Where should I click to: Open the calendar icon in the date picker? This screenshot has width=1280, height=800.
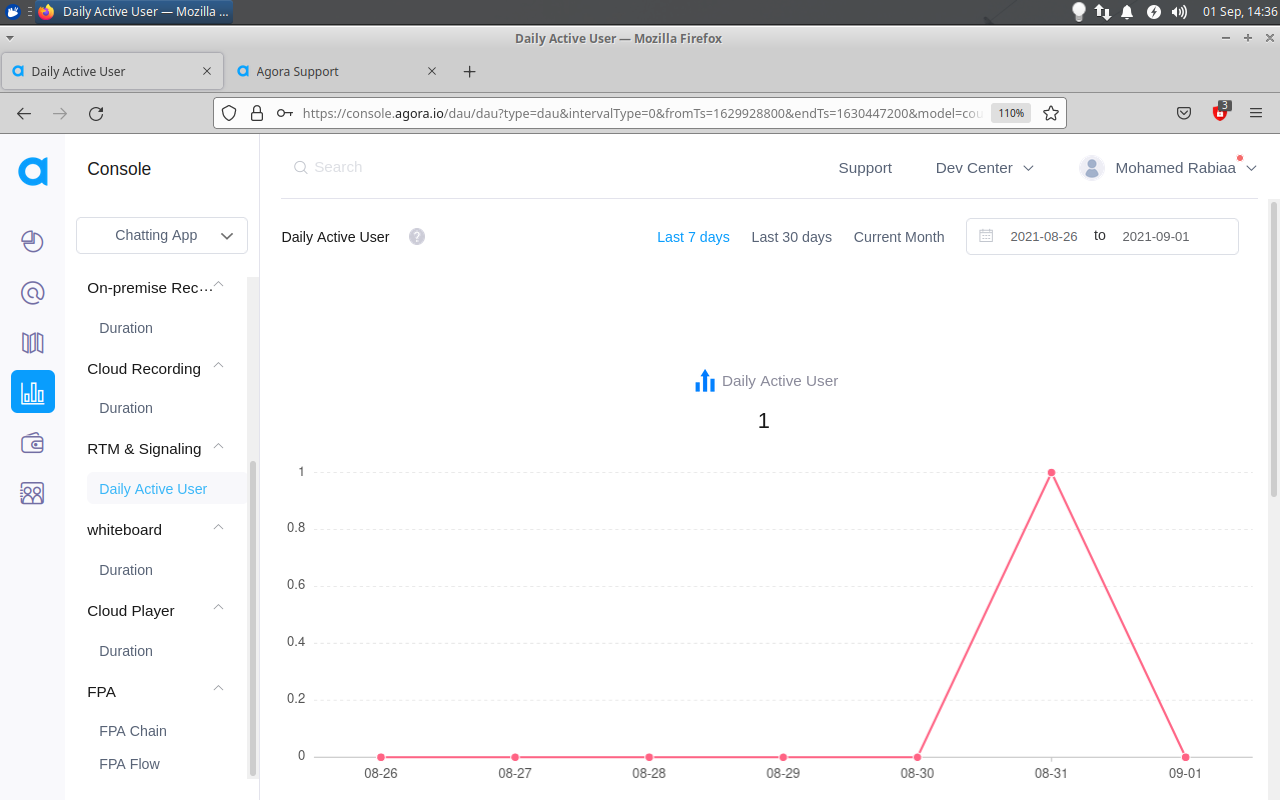tap(986, 236)
